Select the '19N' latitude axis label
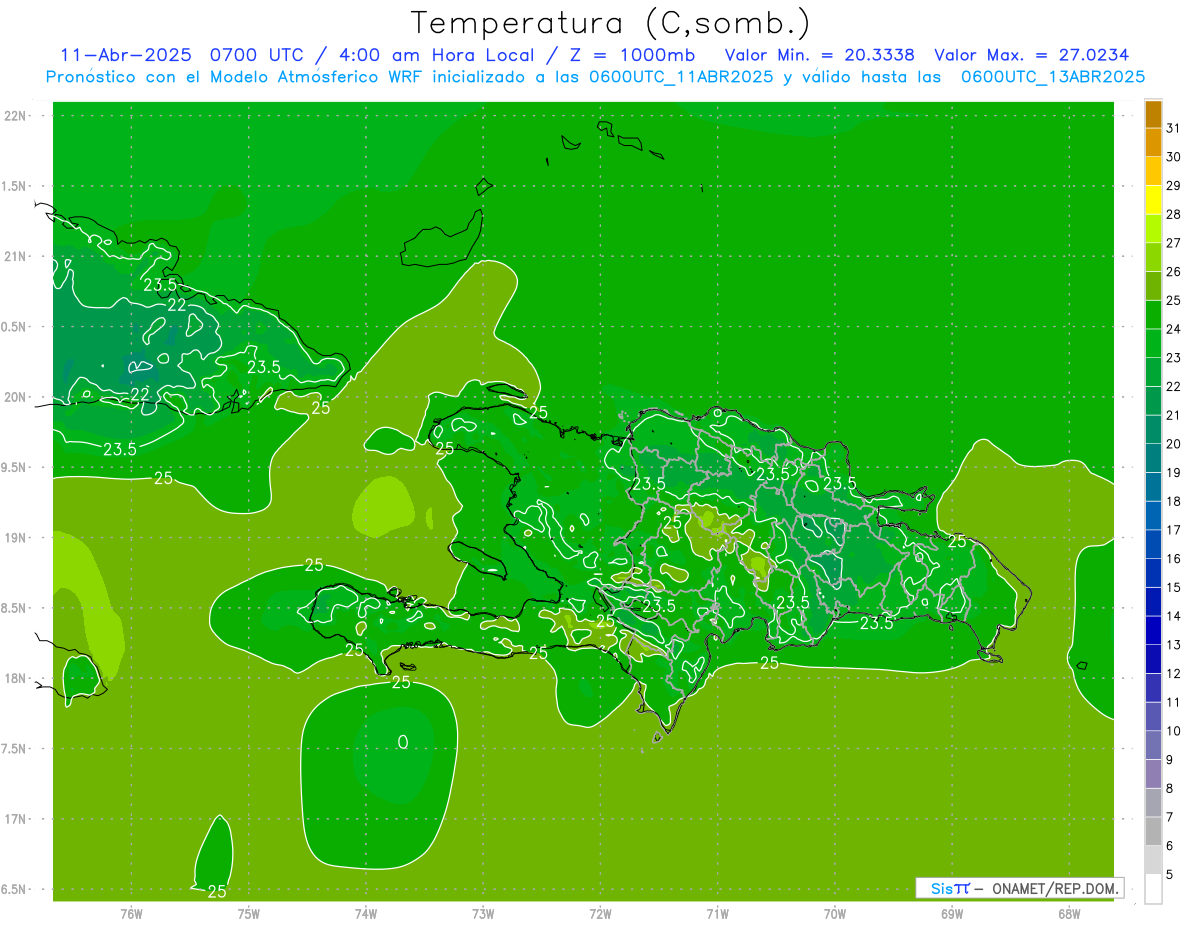The height and width of the screenshot is (927, 1200). 17,538
